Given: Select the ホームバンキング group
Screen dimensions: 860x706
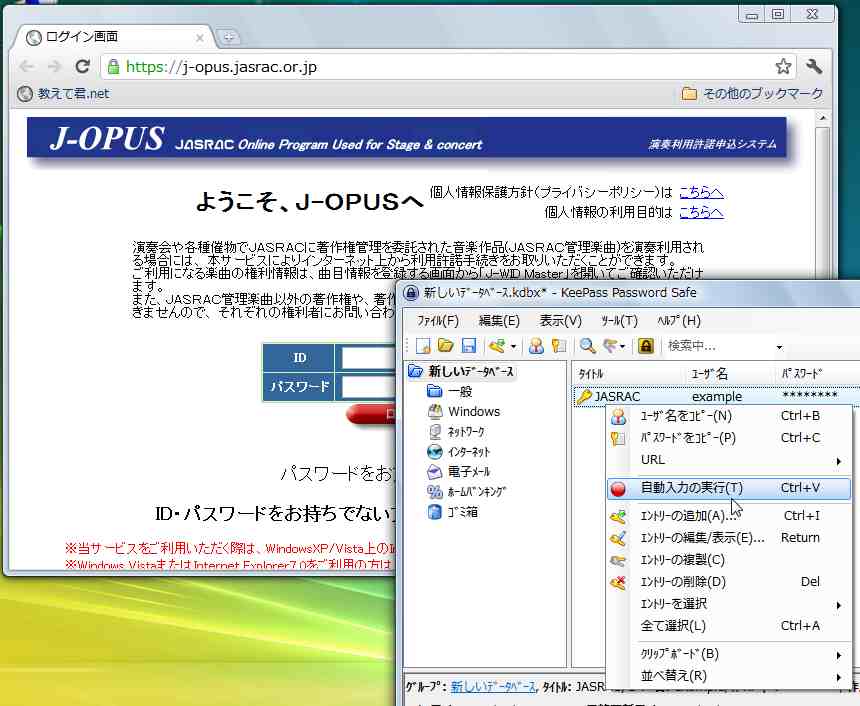Looking at the screenshot, I should [467, 492].
